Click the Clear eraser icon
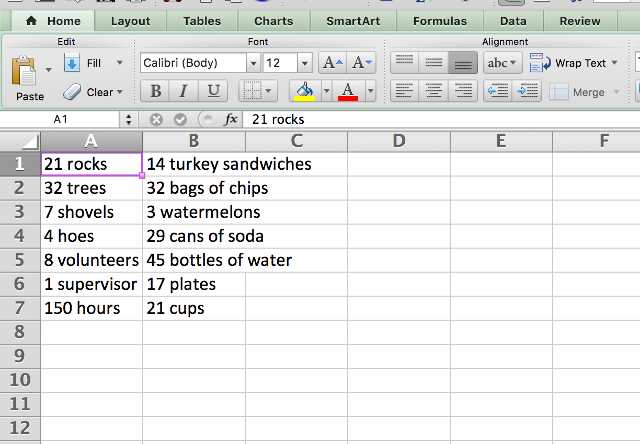The image size is (640, 444). (x=72, y=92)
